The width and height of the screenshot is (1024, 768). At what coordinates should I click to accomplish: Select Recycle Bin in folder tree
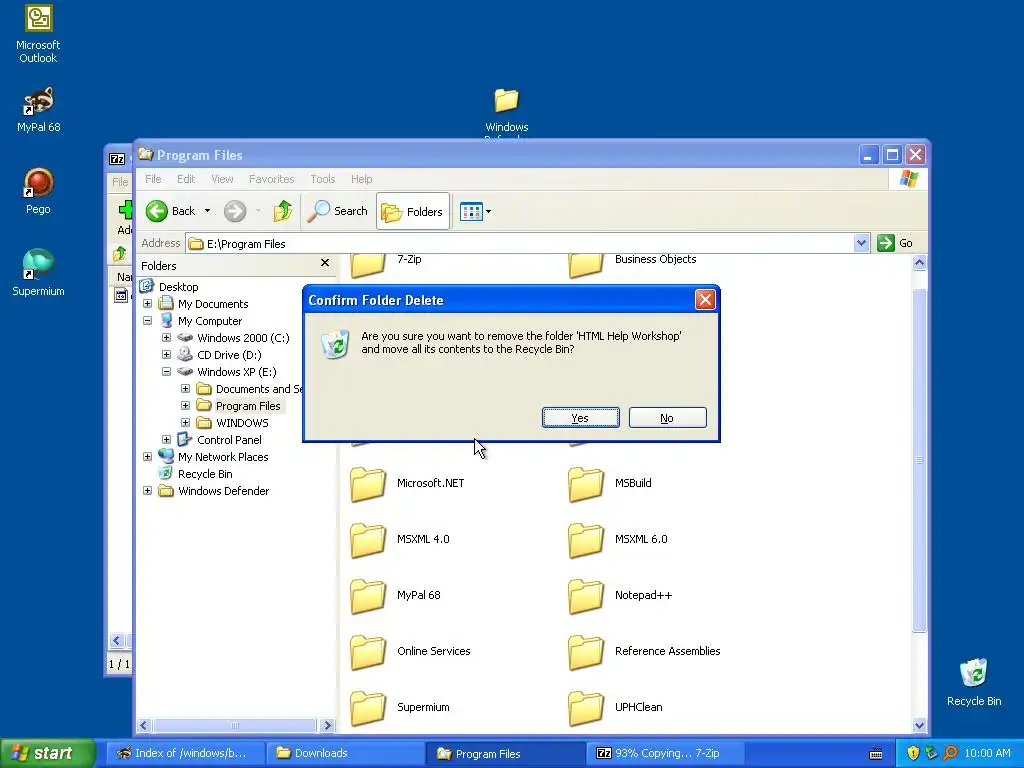pyautogui.click(x=205, y=474)
